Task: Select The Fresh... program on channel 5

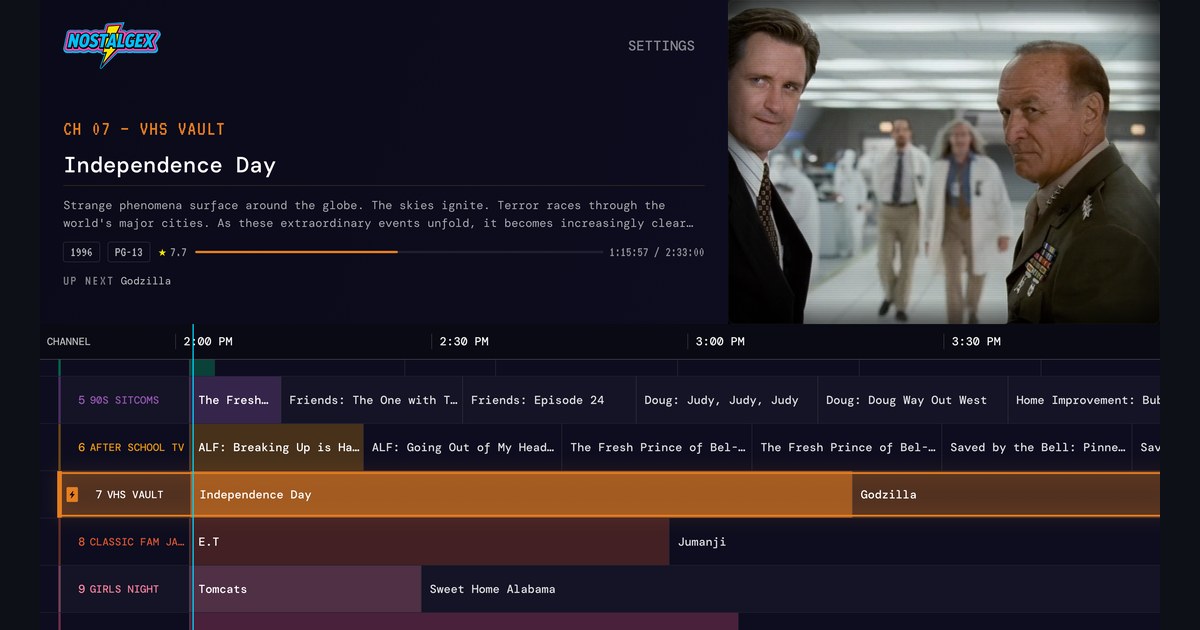Action: click(x=237, y=400)
